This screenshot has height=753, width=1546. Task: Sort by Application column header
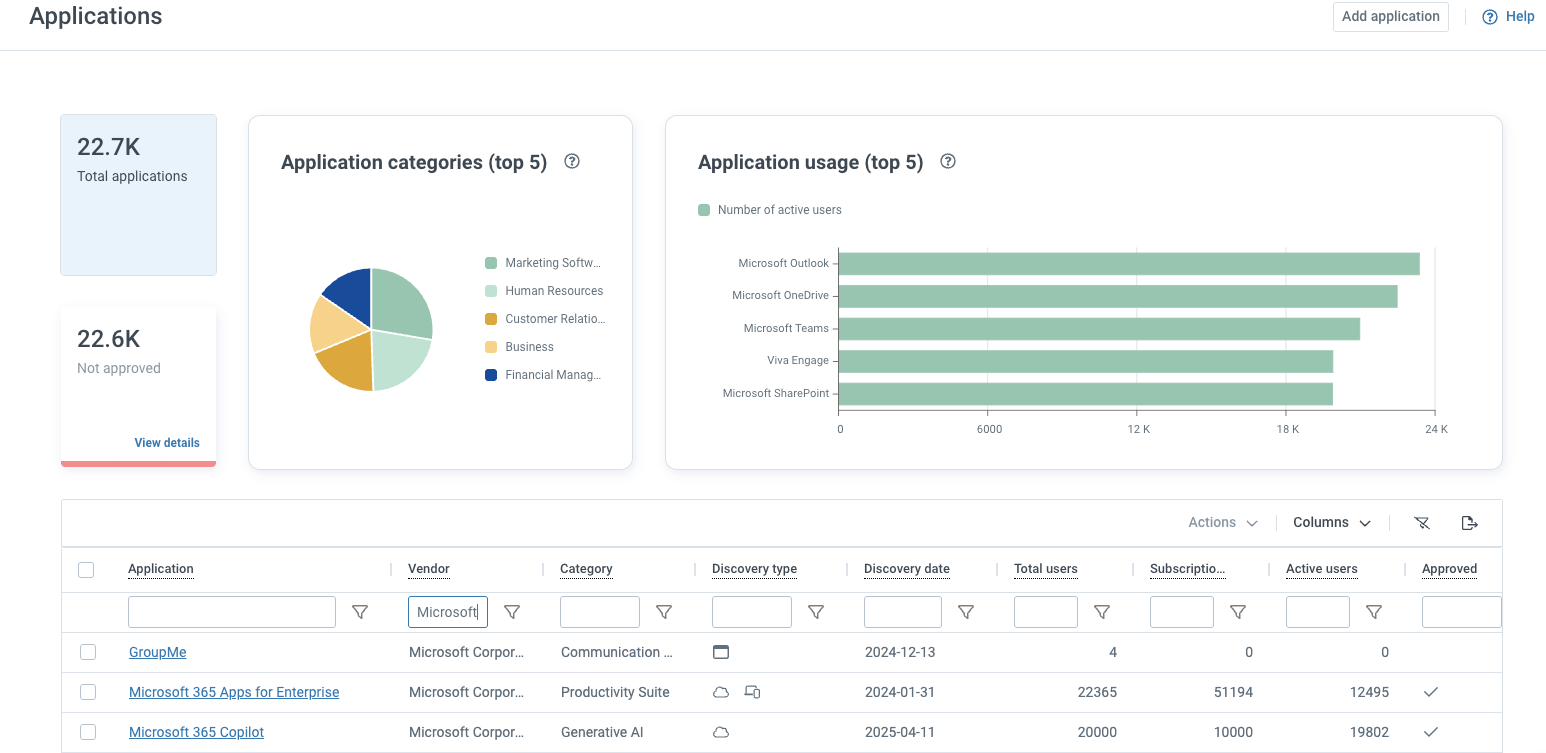click(161, 569)
